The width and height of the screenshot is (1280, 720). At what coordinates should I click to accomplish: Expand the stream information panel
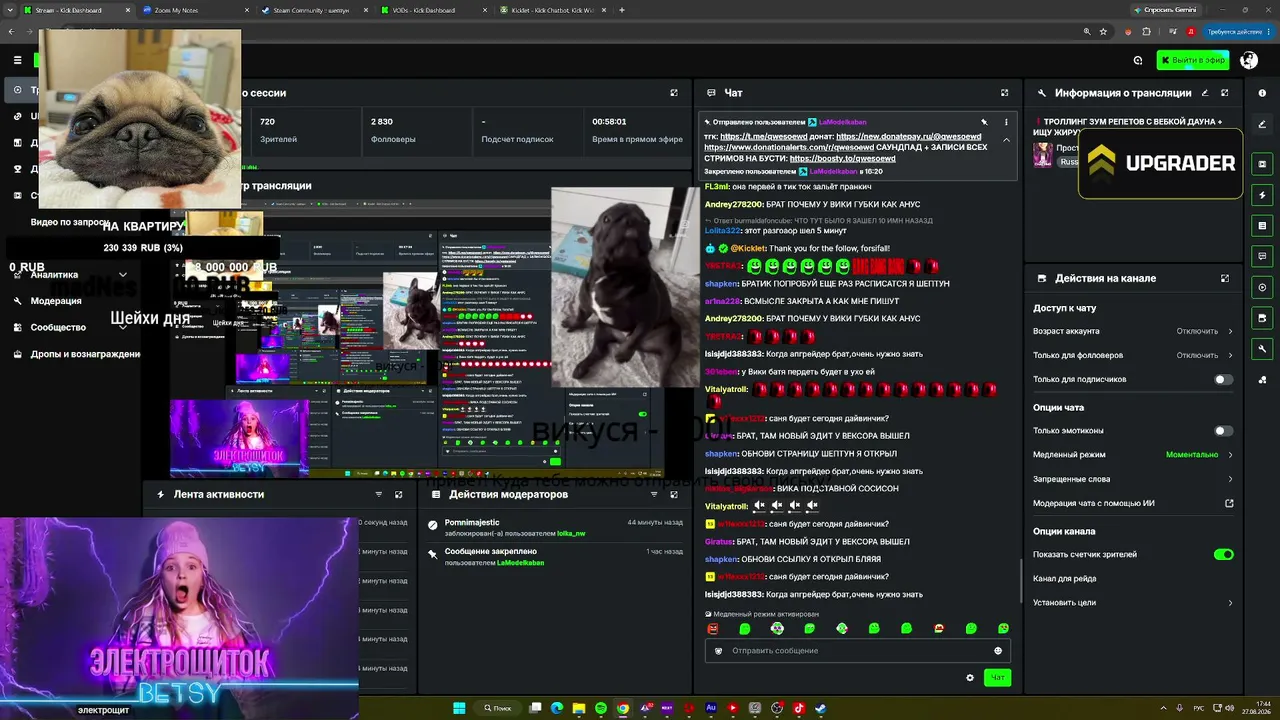1224,93
